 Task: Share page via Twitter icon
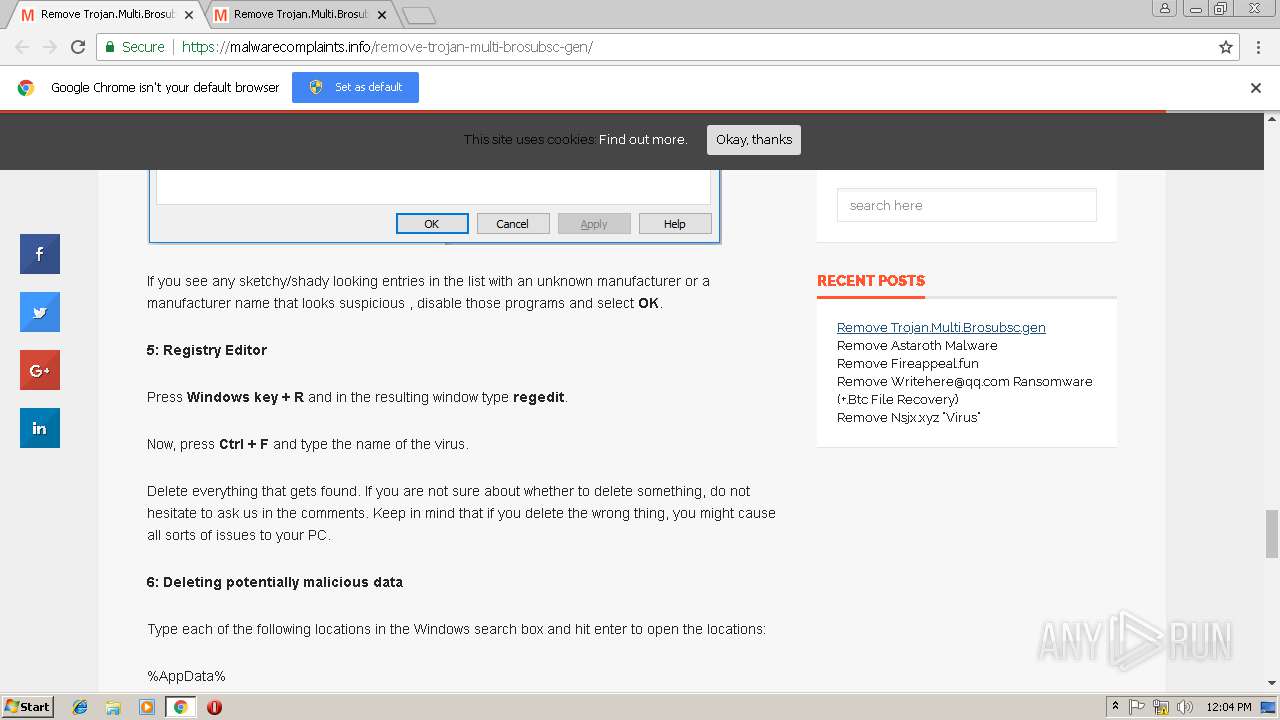40,312
